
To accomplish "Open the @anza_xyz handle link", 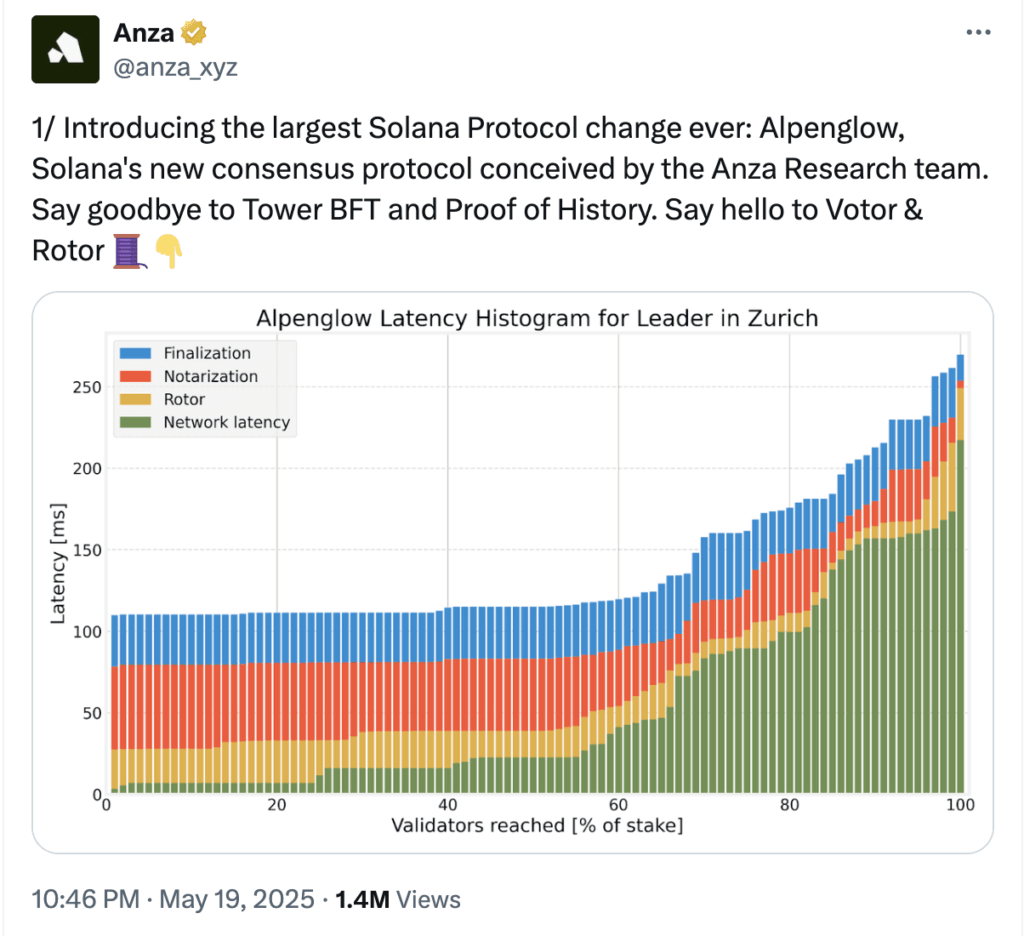I will coord(175,67).
